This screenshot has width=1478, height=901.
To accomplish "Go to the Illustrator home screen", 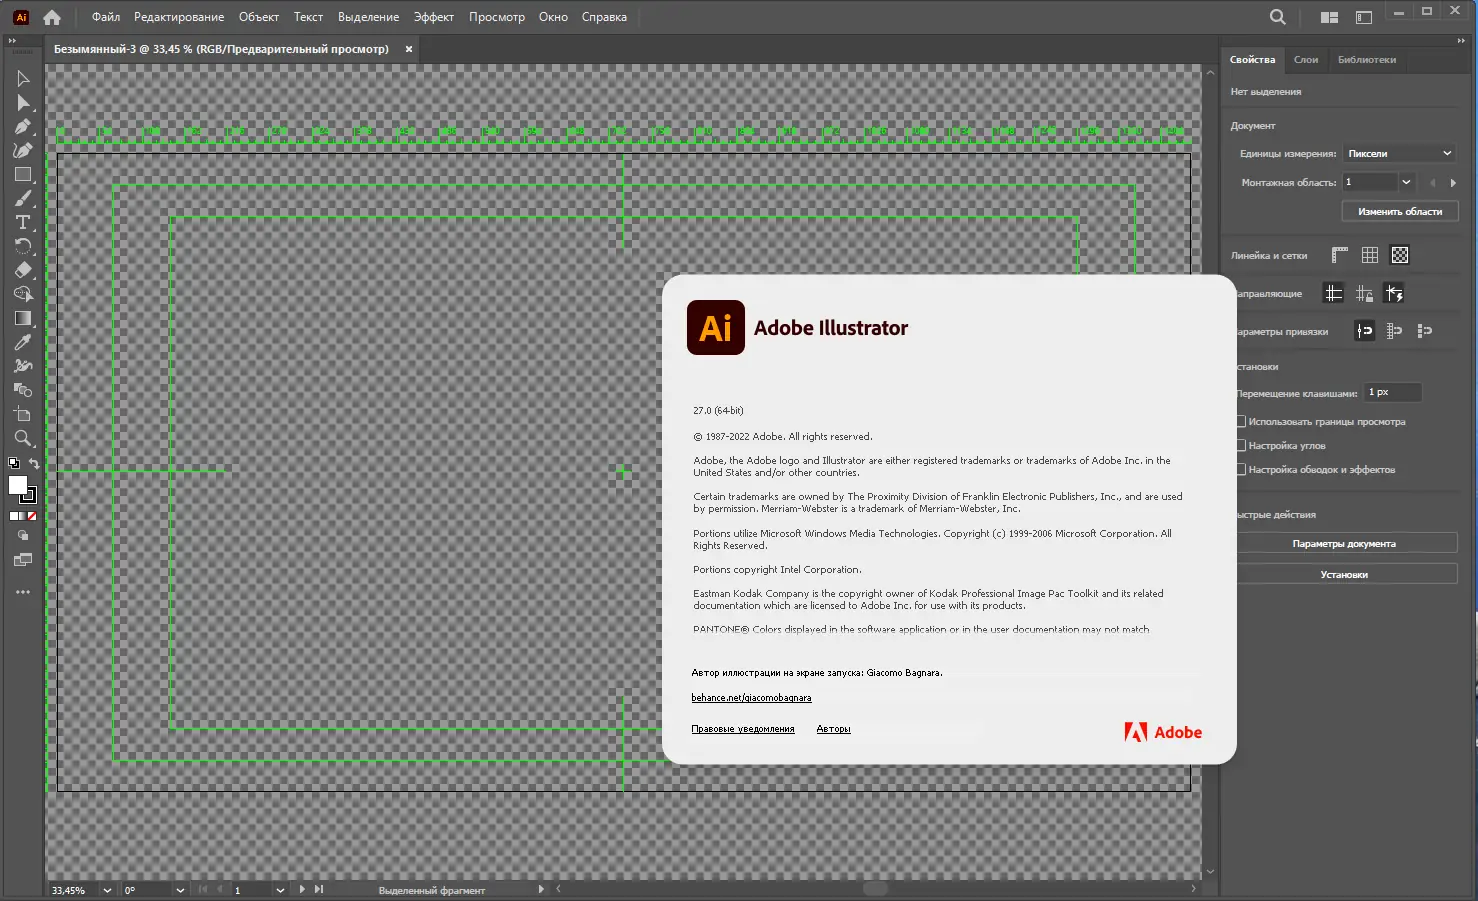I will pos(52,17).
